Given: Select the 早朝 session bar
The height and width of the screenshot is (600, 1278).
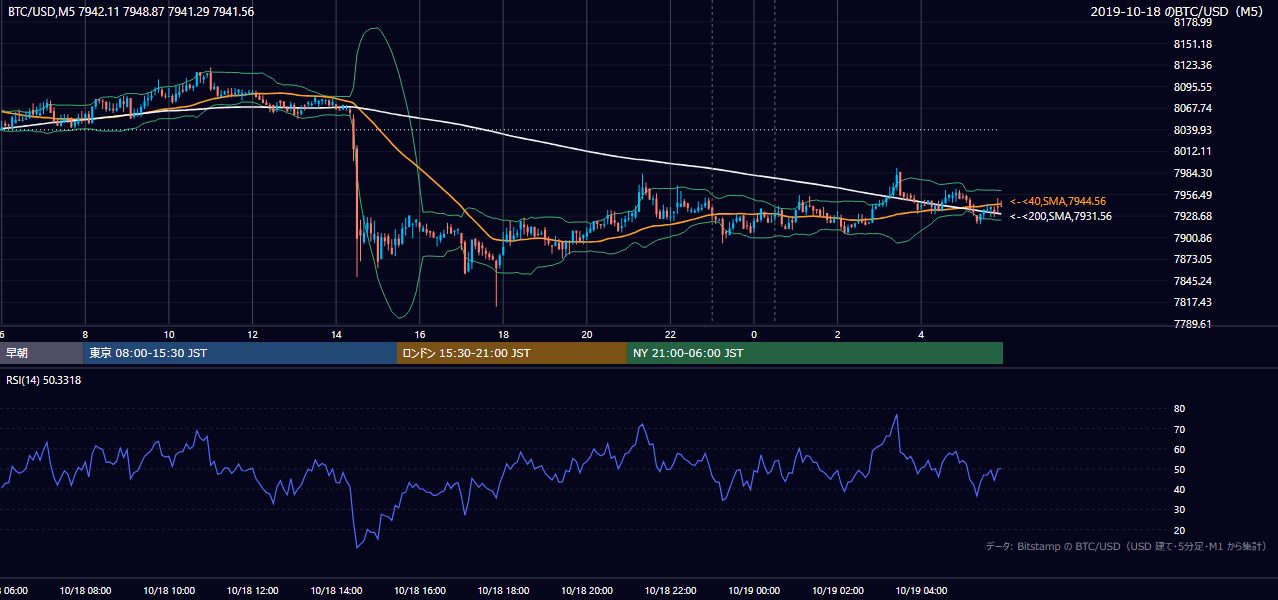Looking at the screenshot, I should point(41,353).
